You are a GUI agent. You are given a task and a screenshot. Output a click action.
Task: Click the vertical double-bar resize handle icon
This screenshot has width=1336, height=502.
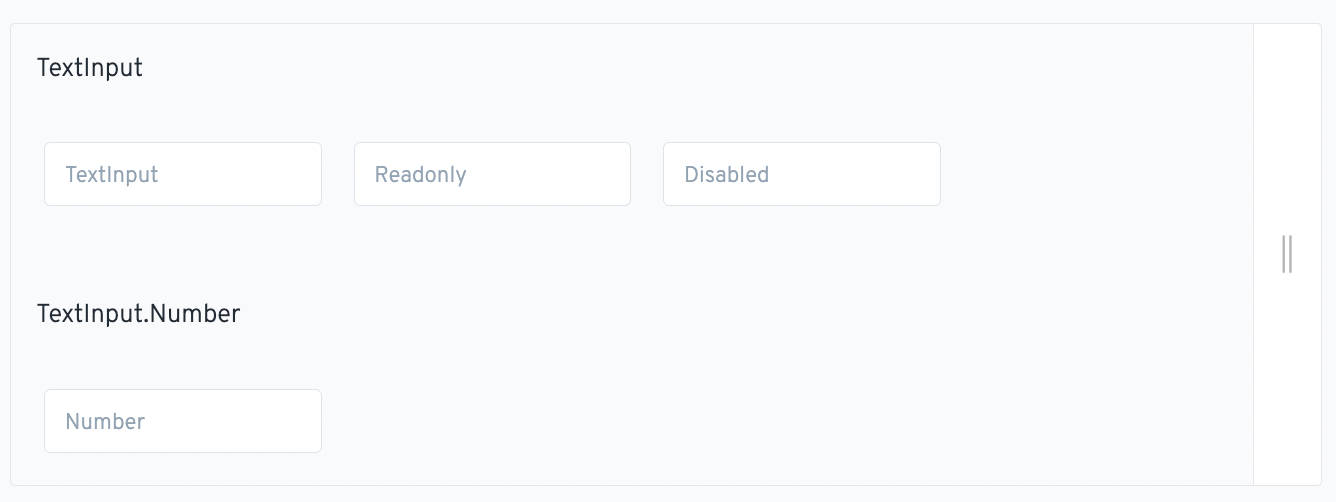click(x=1287, y=254)
